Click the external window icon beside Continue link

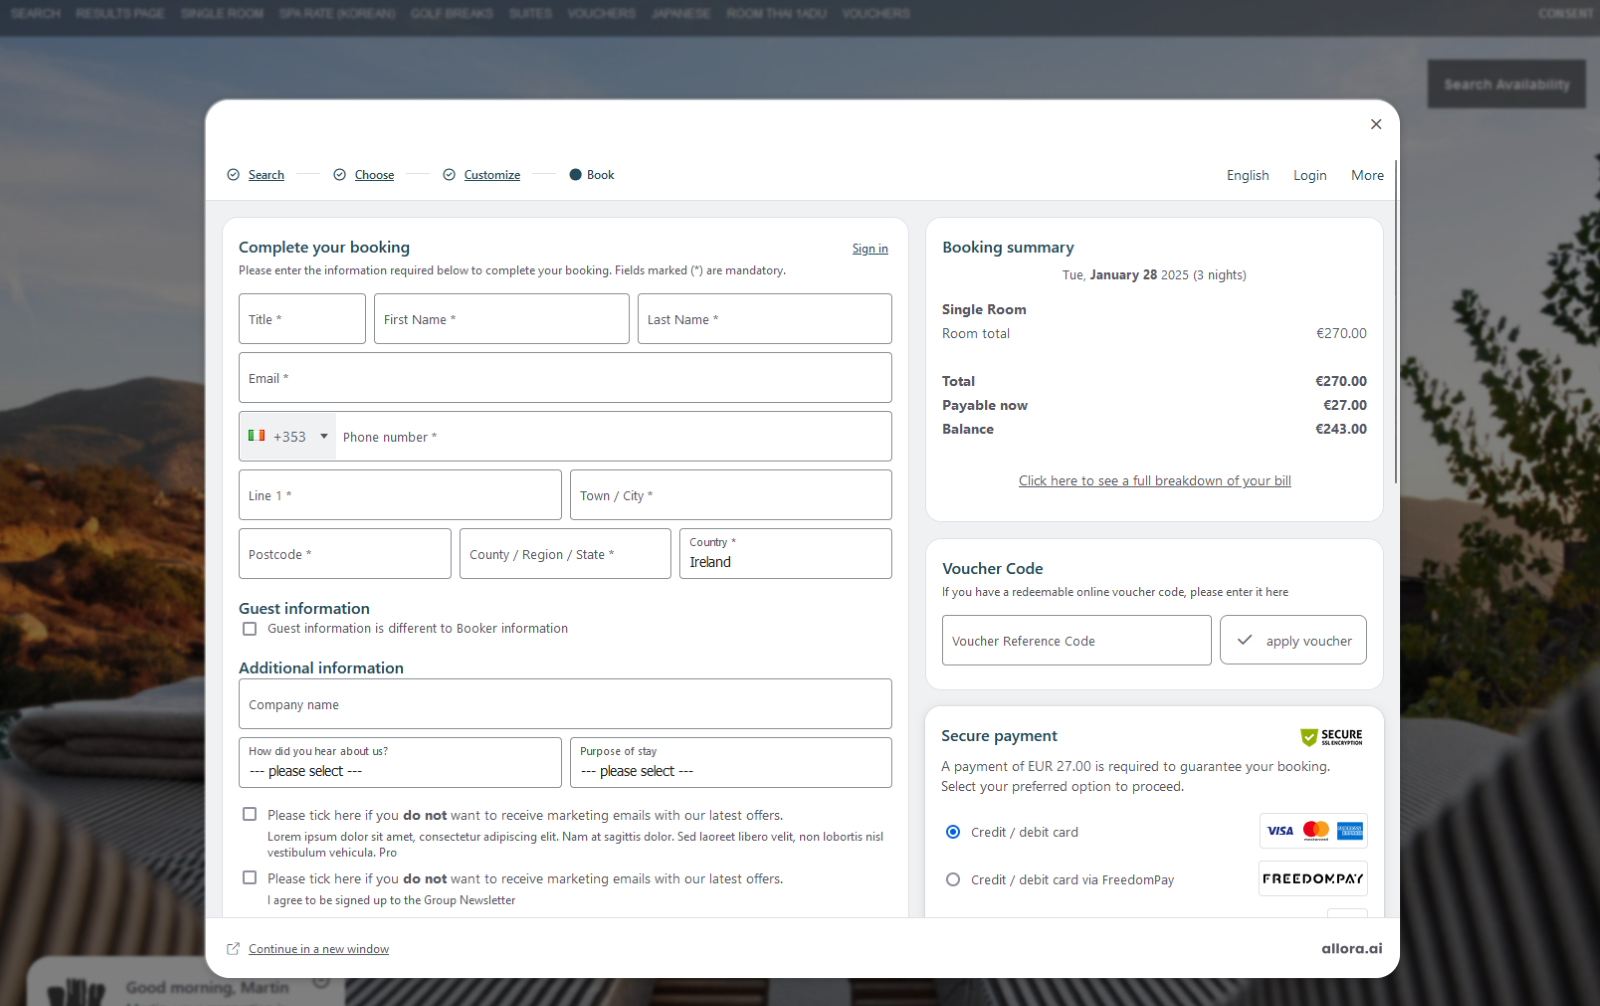(x=233, y=949)
